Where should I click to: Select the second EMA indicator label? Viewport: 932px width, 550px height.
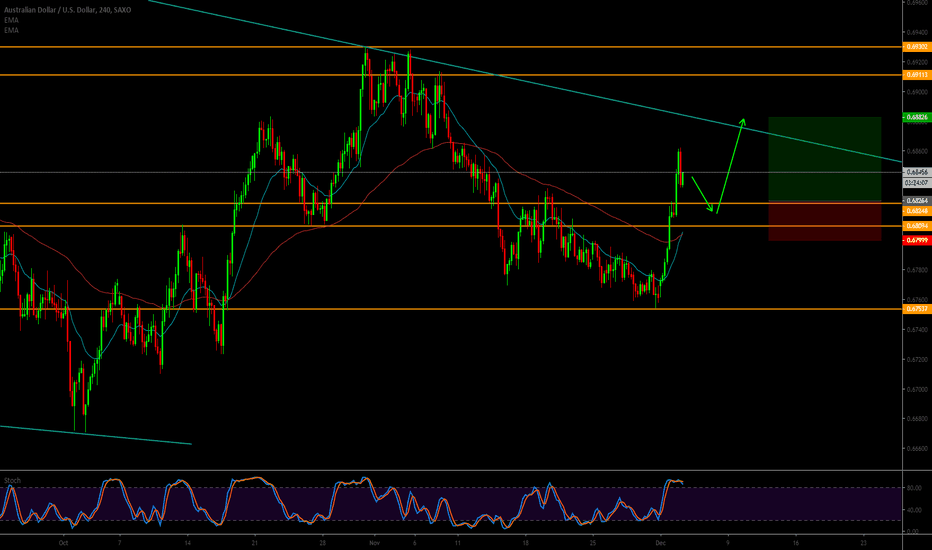click(11, 29)
